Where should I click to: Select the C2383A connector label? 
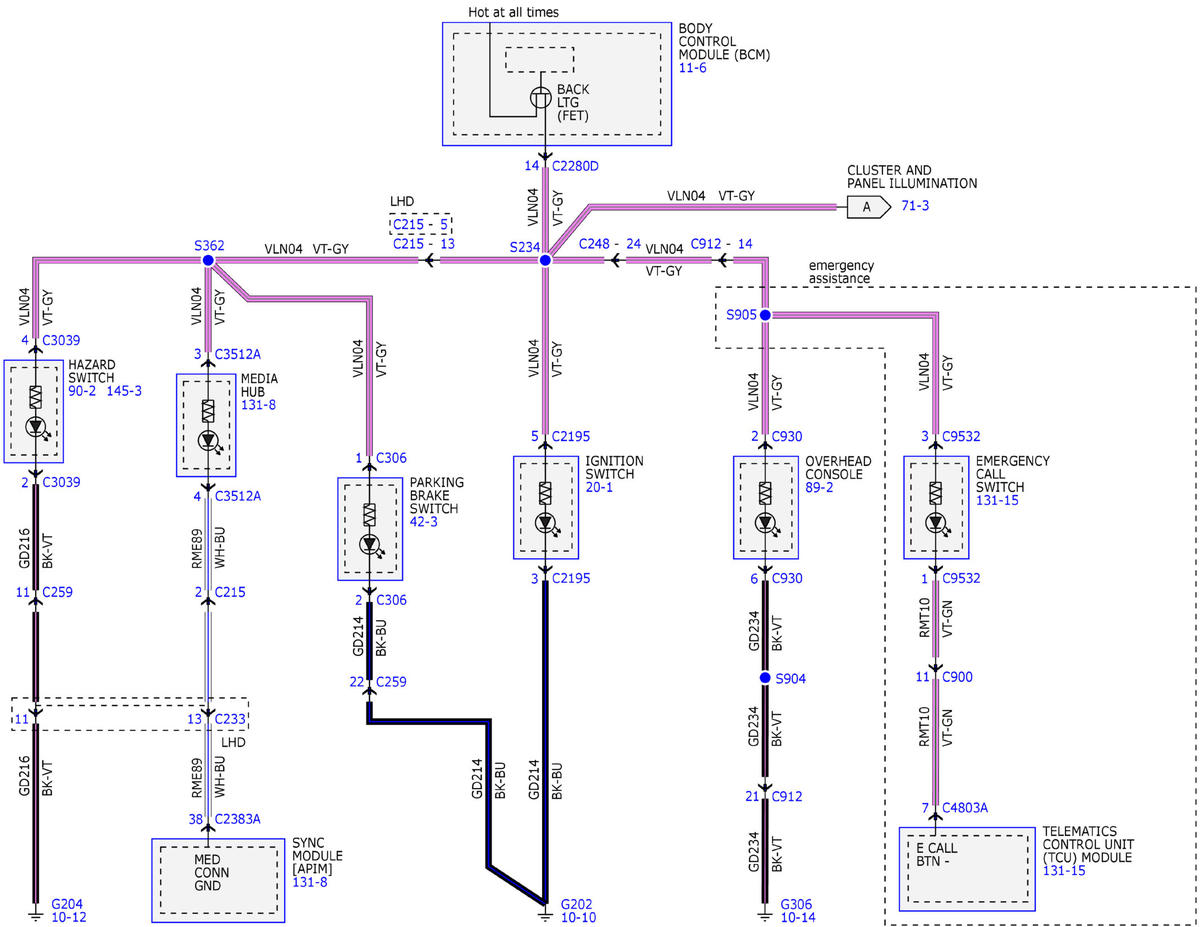click(x=238, y=819)
